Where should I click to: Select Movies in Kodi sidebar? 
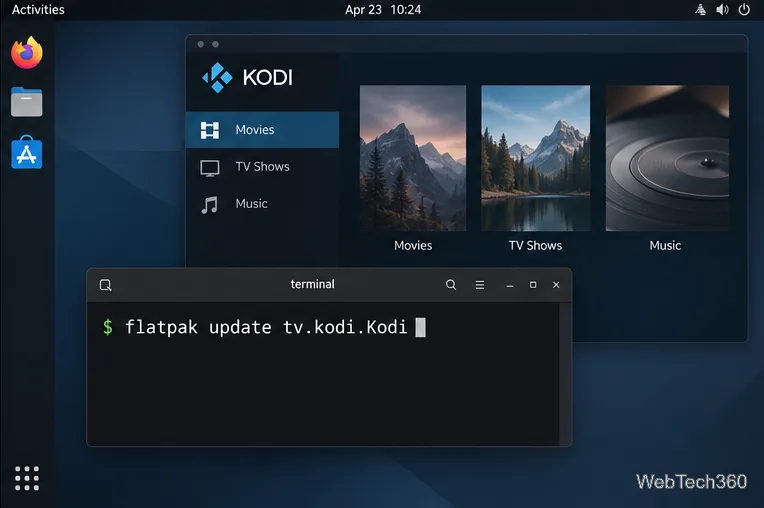tap(262, 130)
